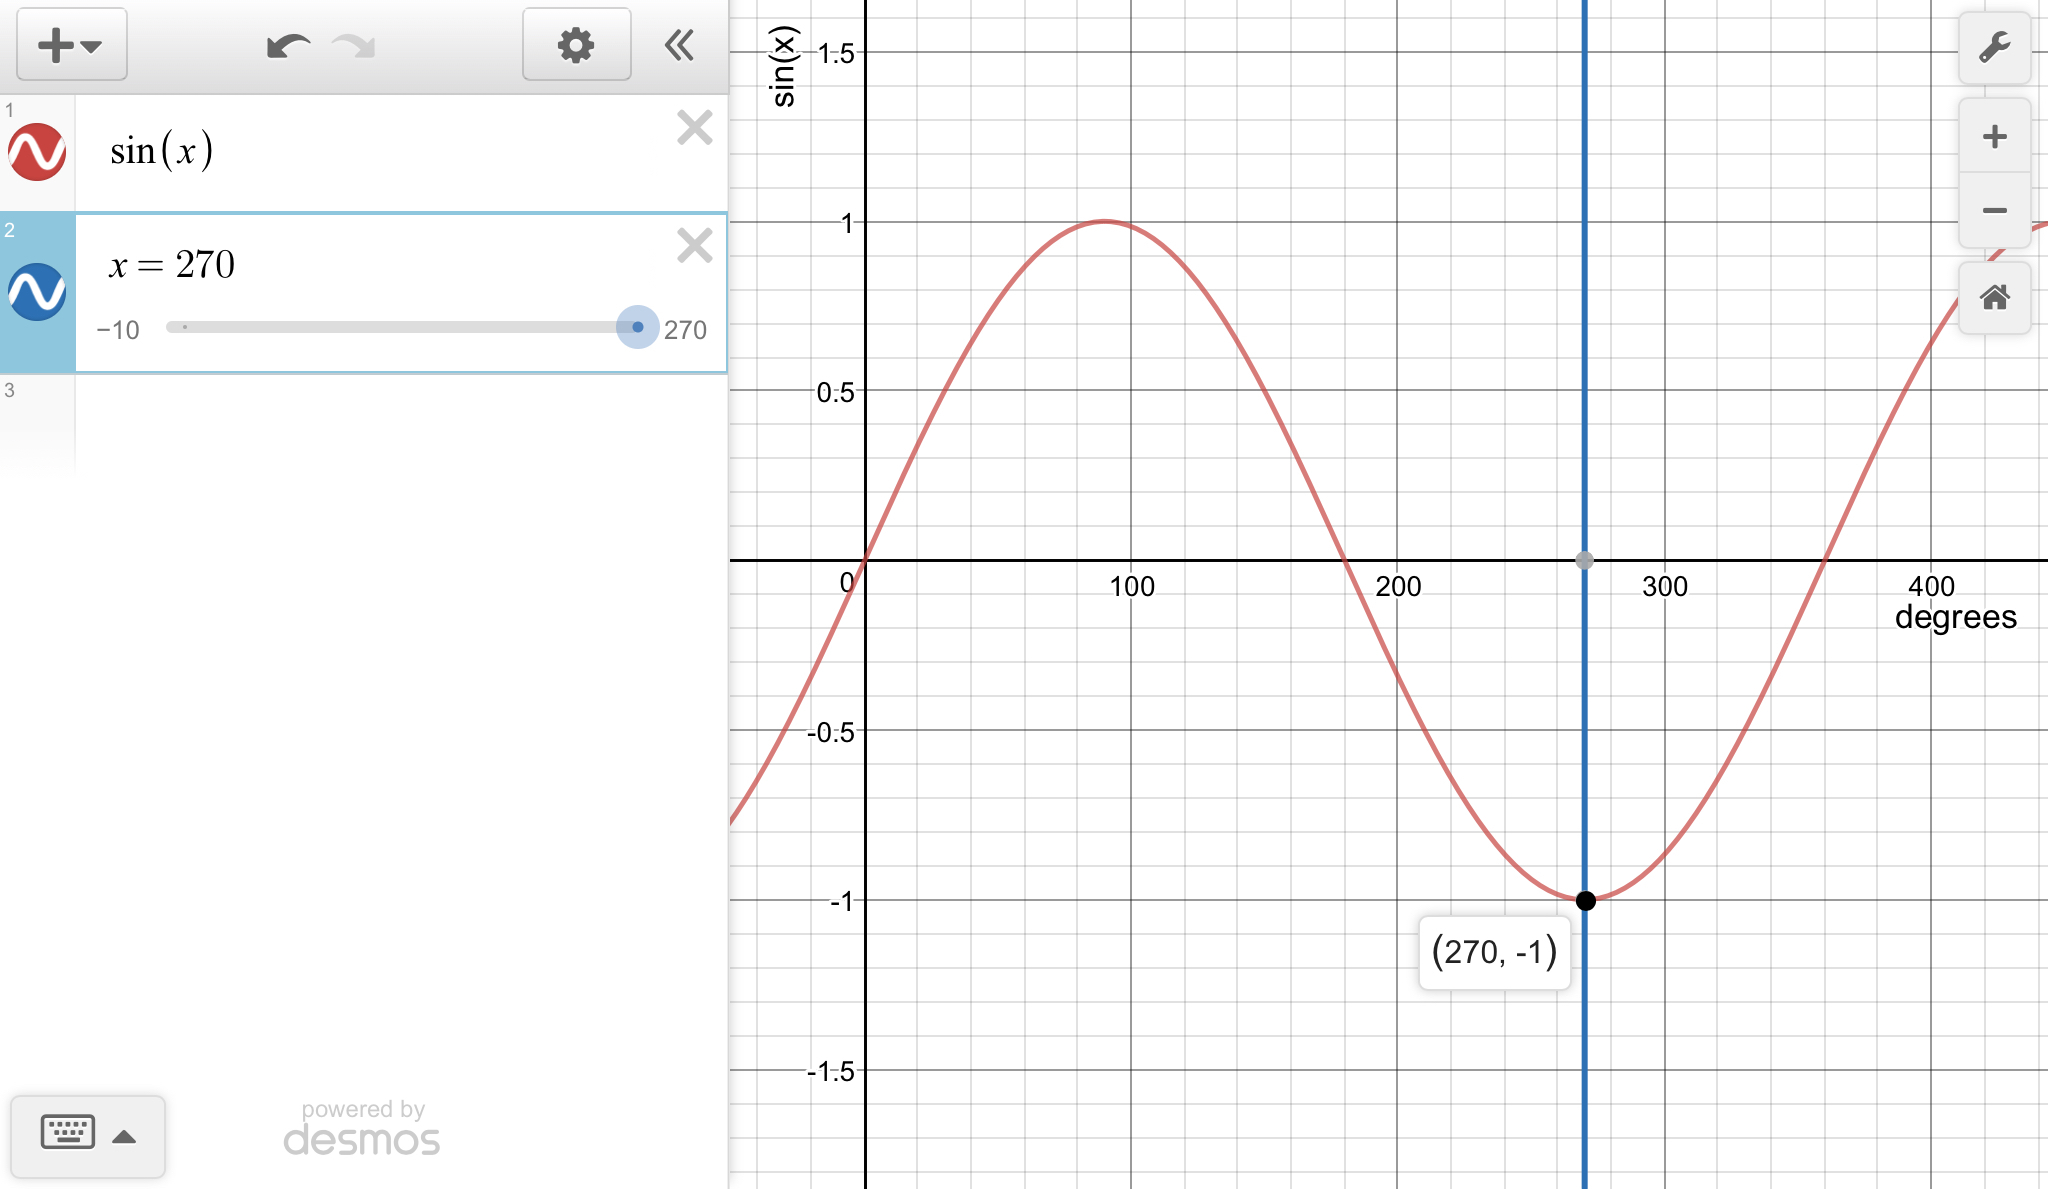Zoom out on the graph

point(1994,210)
